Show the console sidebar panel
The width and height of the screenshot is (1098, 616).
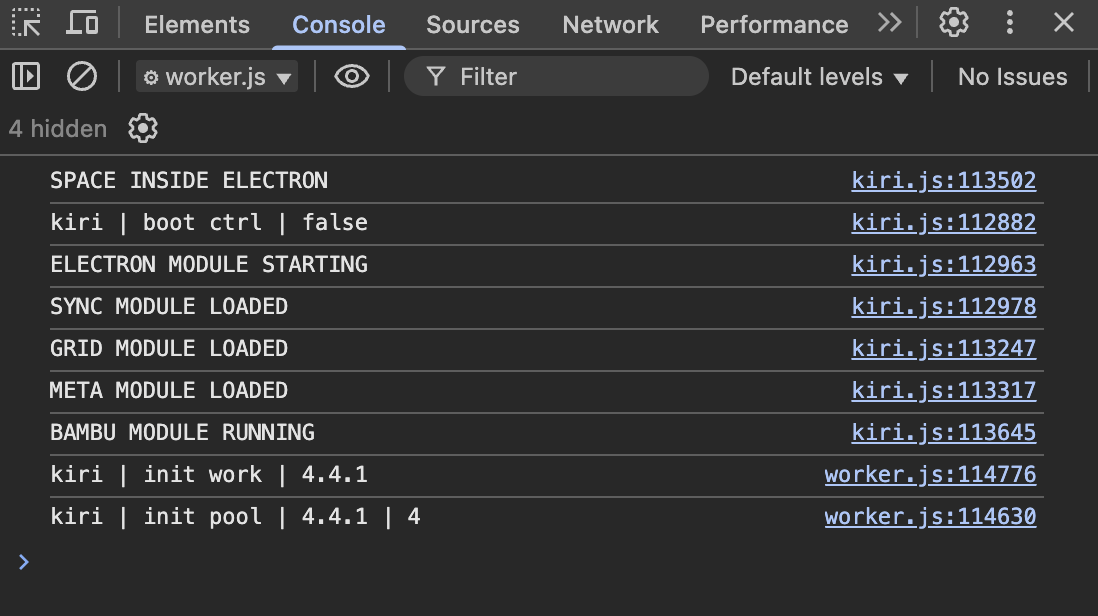(x=26, y=76)
